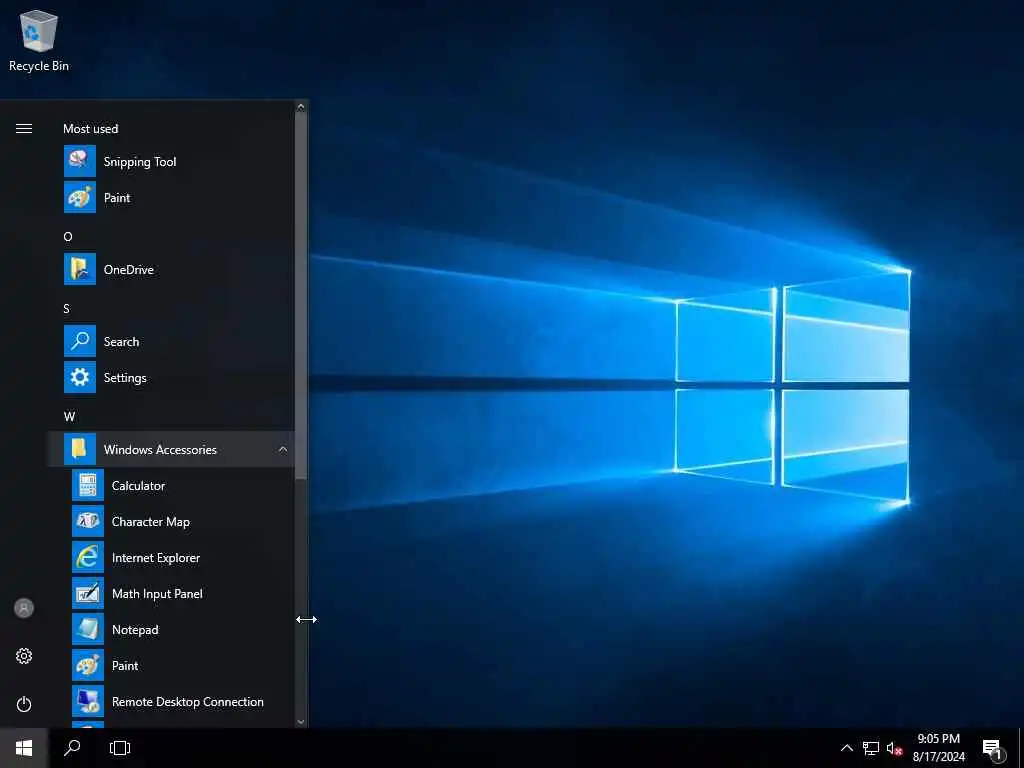Click the muted volume tray icon
The height and width of the screenshot is (768, 1024).
894,748
